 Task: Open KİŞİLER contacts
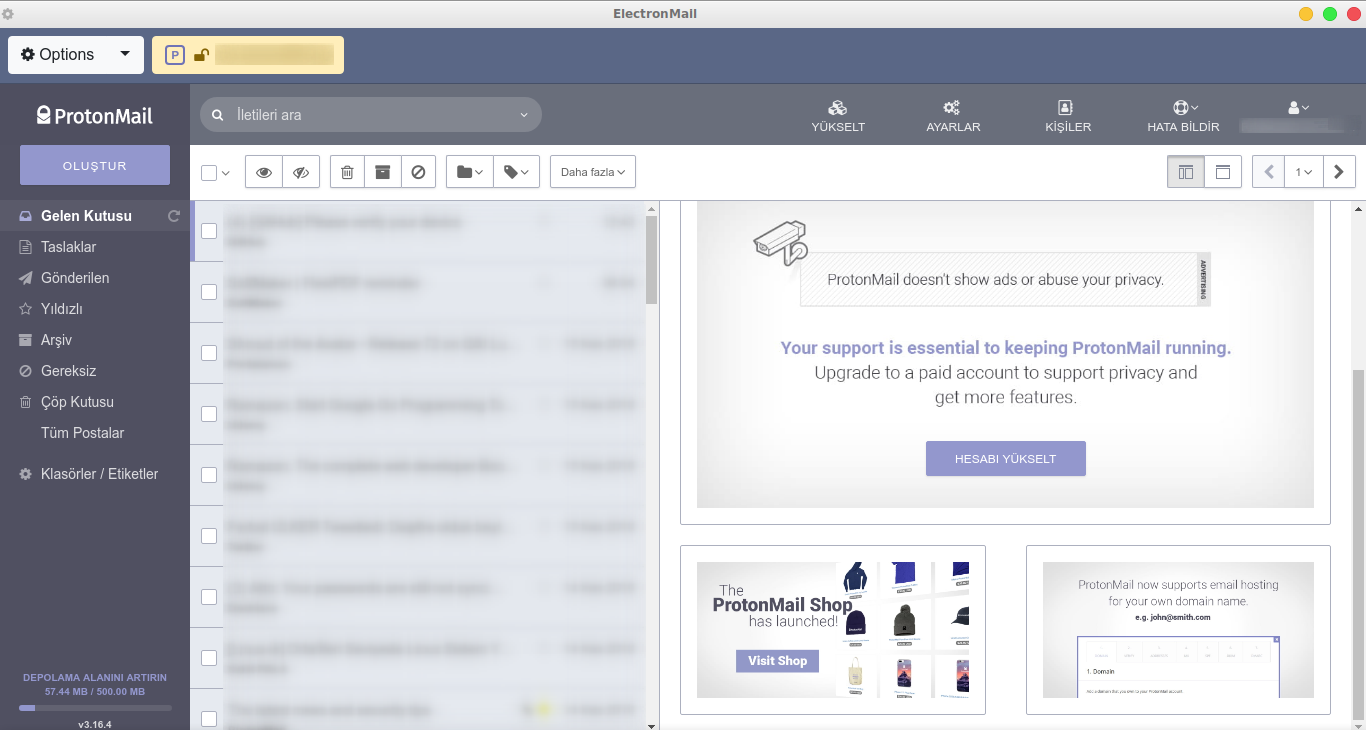[1067, 116]
